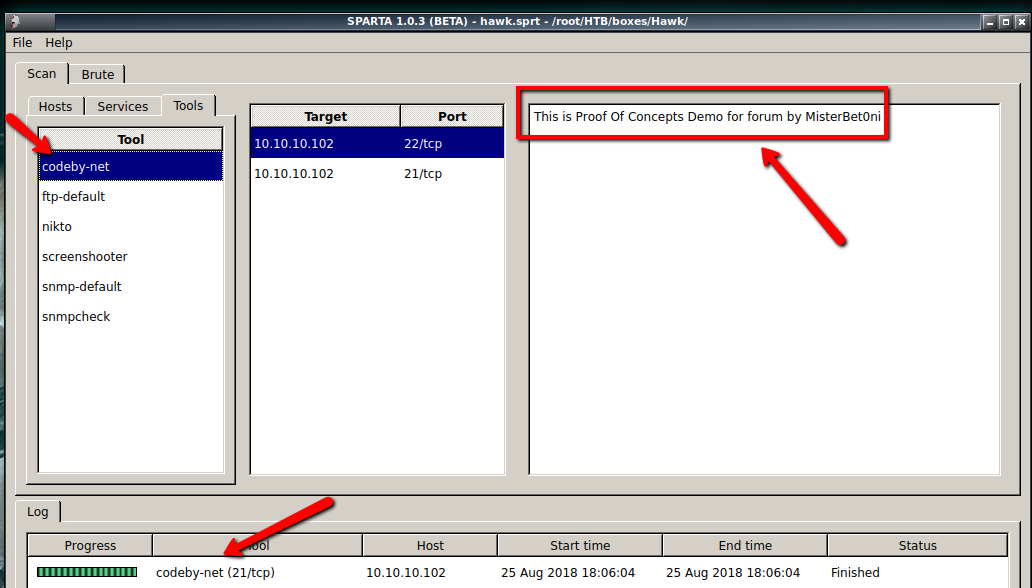Viewport: 1032px width, 588px height.
Task: Click the green progress bar in log
Action: [87, 572]
